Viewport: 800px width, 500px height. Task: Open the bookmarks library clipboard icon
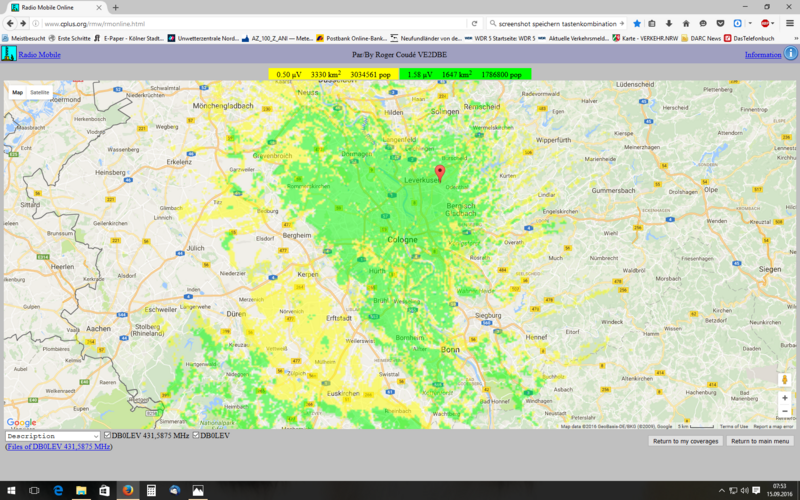pyautogui.click(x=652, y=23)
